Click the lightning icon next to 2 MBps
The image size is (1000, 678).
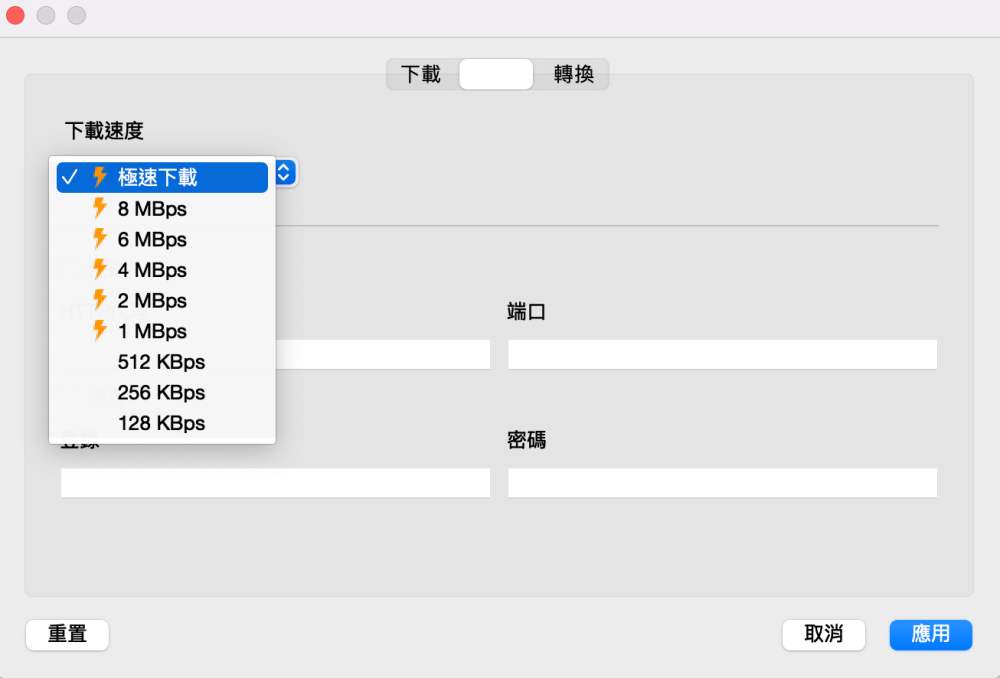(x=99, y=300)
